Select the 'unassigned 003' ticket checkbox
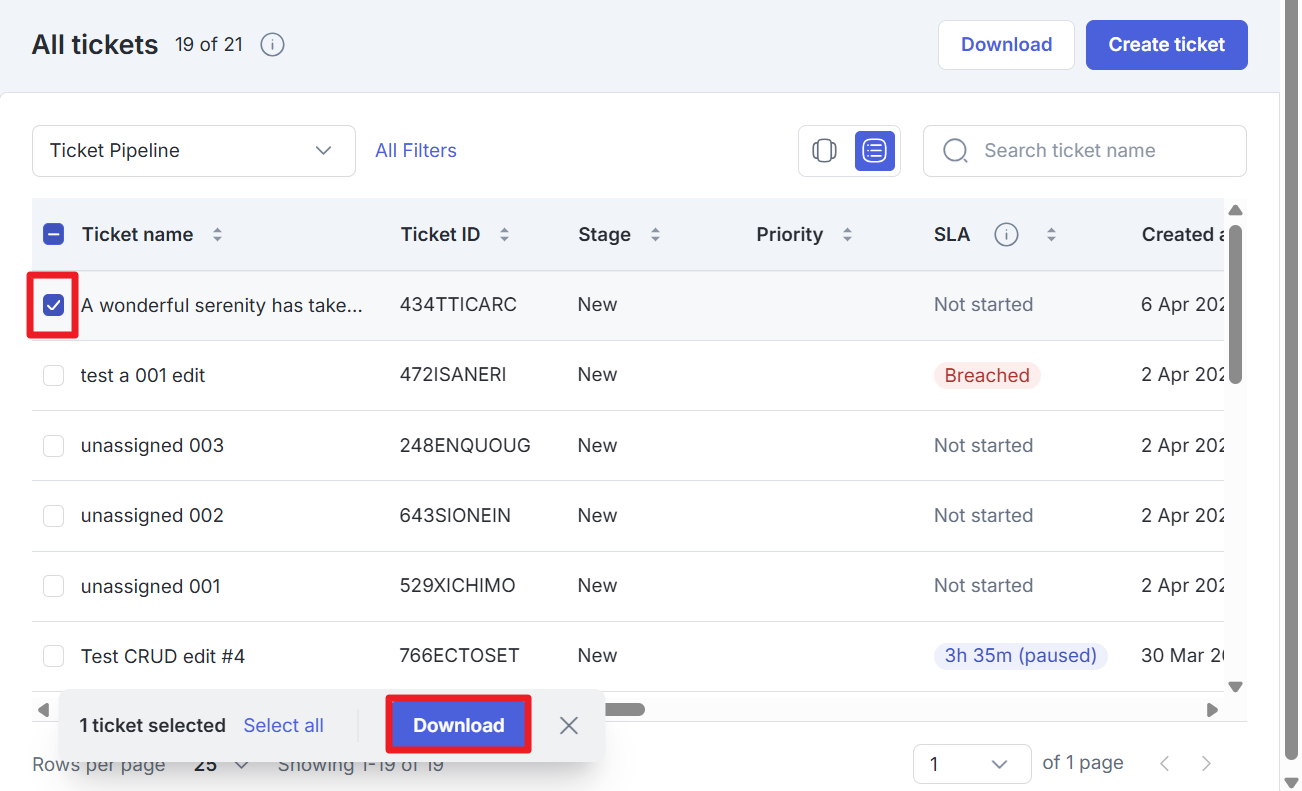Screen dimensions: 1302x791 pos(54,446)
